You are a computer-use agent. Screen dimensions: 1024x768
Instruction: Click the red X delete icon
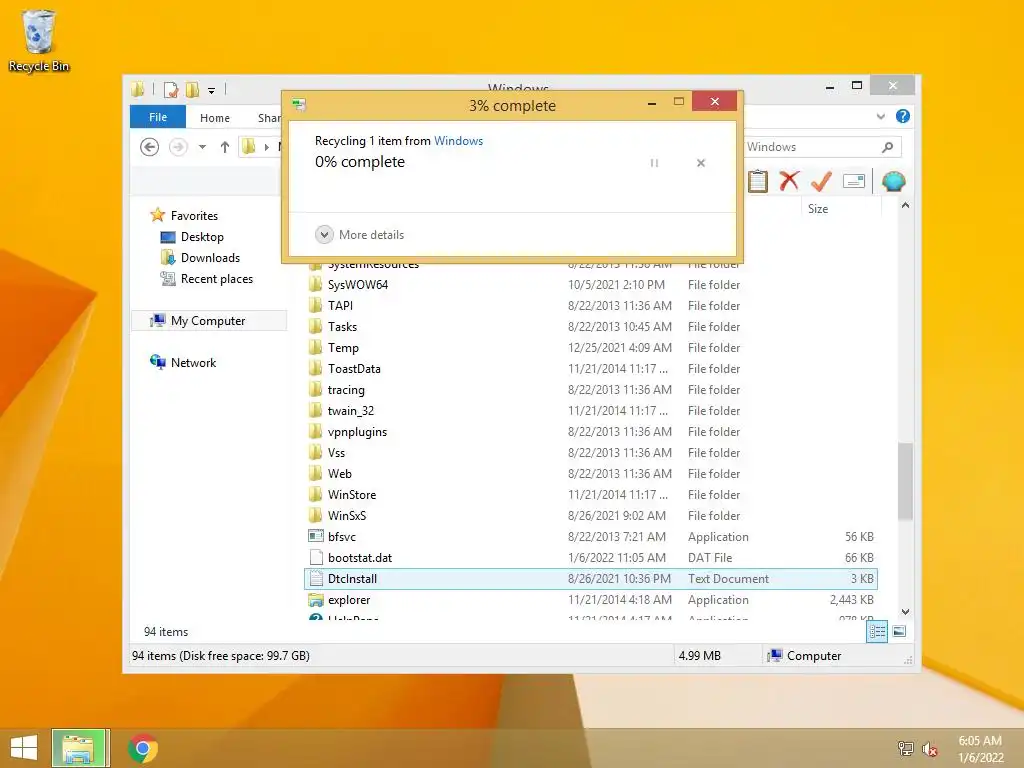[x=790, y=181]
